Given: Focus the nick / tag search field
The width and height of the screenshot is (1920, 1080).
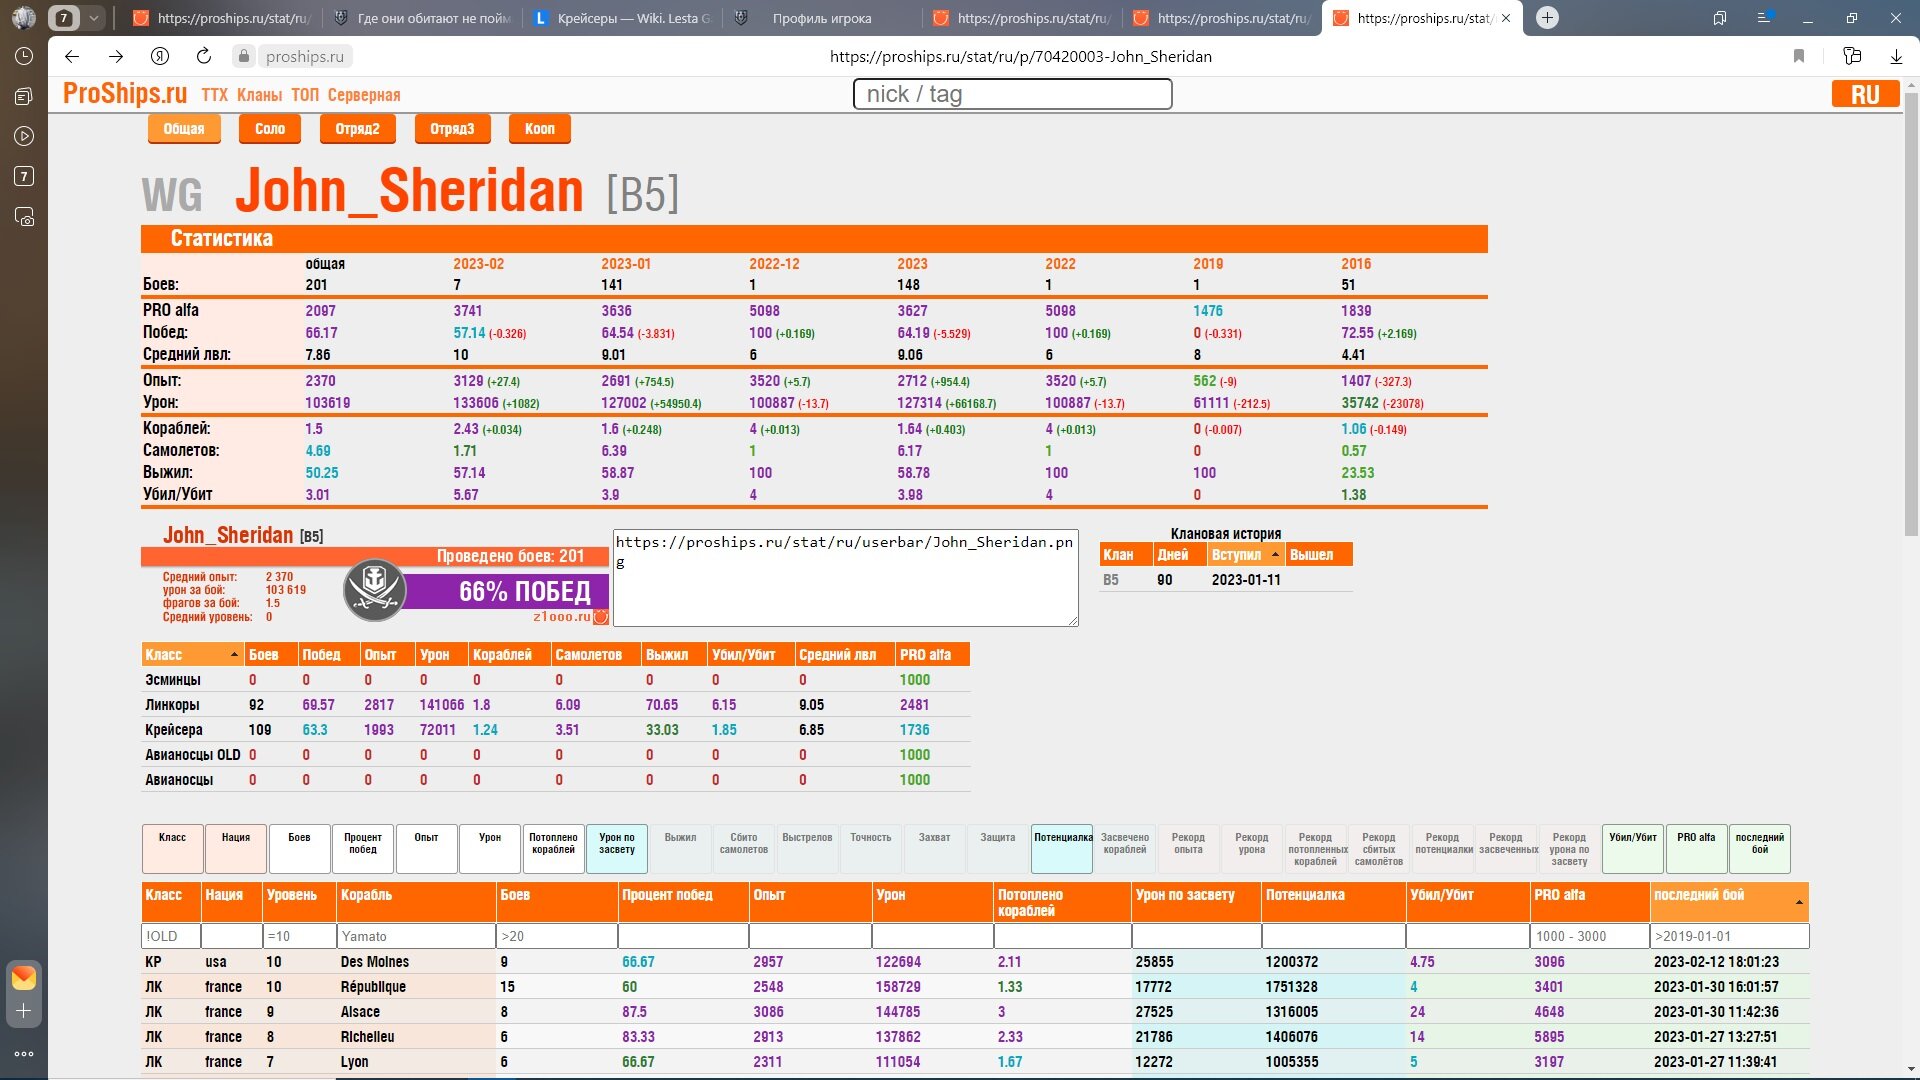Looking at the screenshot, I should click(1012, 94).
